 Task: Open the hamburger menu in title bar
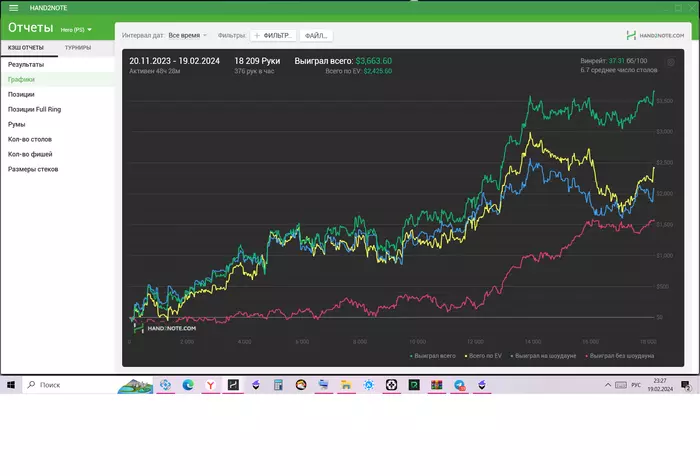click(14, 8)
